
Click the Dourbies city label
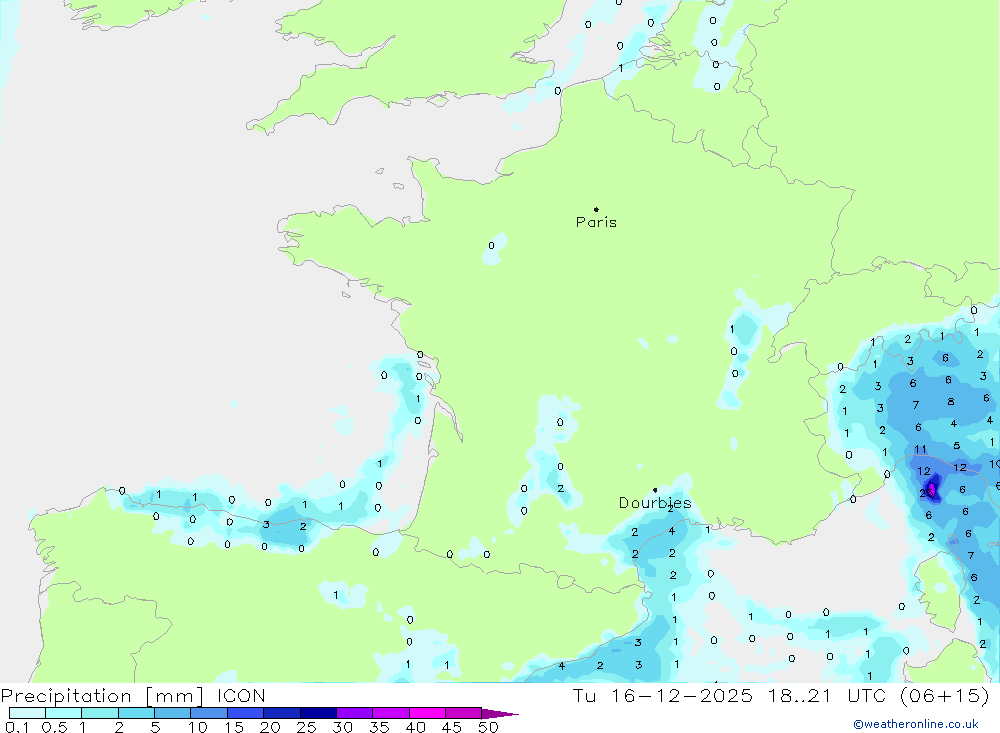[655, 503]
